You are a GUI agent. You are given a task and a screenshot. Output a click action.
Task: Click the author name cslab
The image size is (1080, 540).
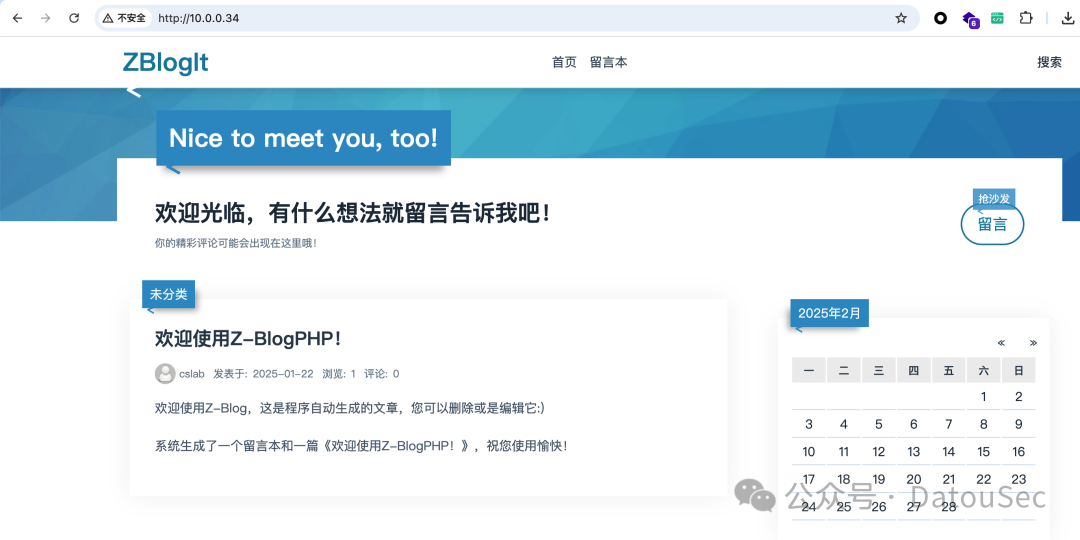pyautogui.click(x=192, y=374)
